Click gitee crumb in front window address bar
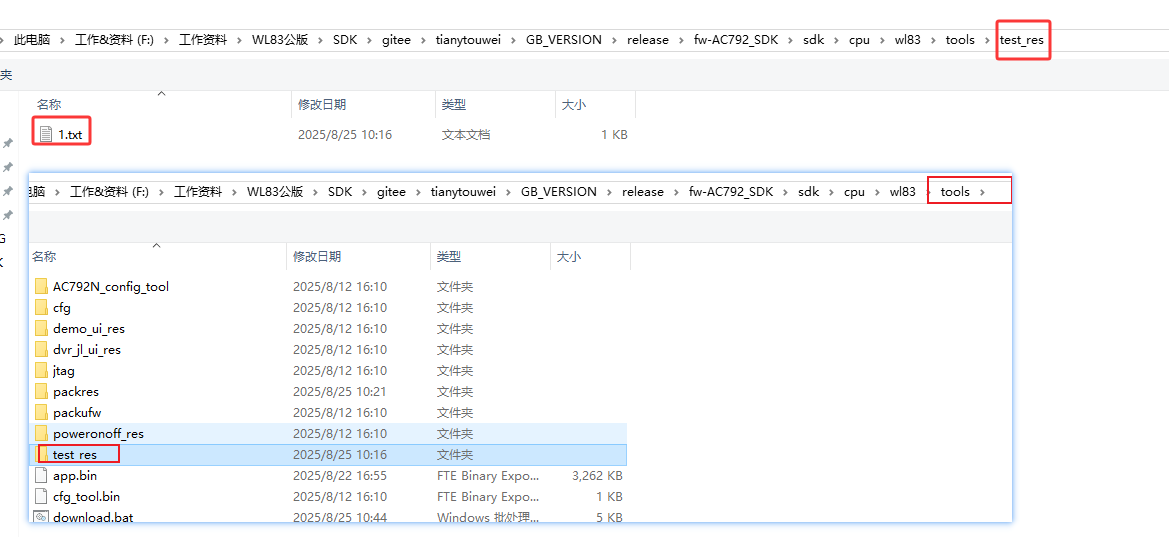The image size is (1169, 537). pyautogui.click(x=391, y=192)
